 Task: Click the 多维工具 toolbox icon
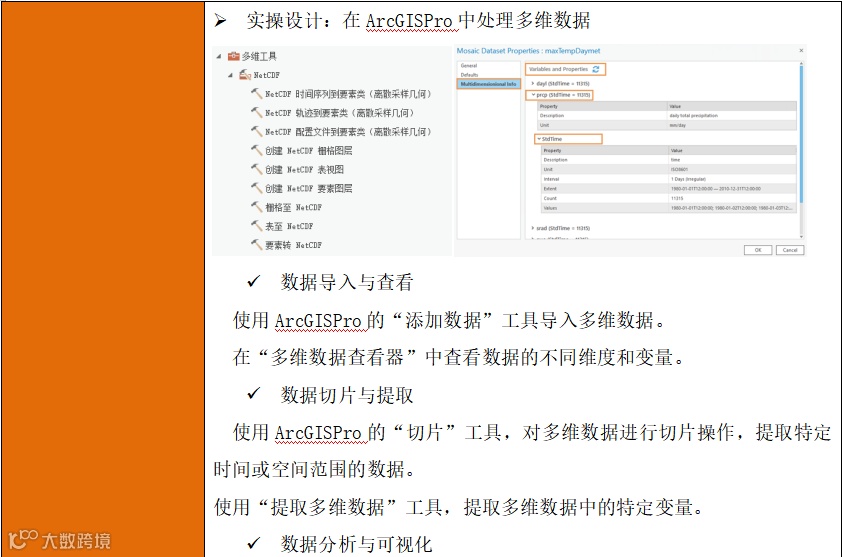click(x=233, y=56)
